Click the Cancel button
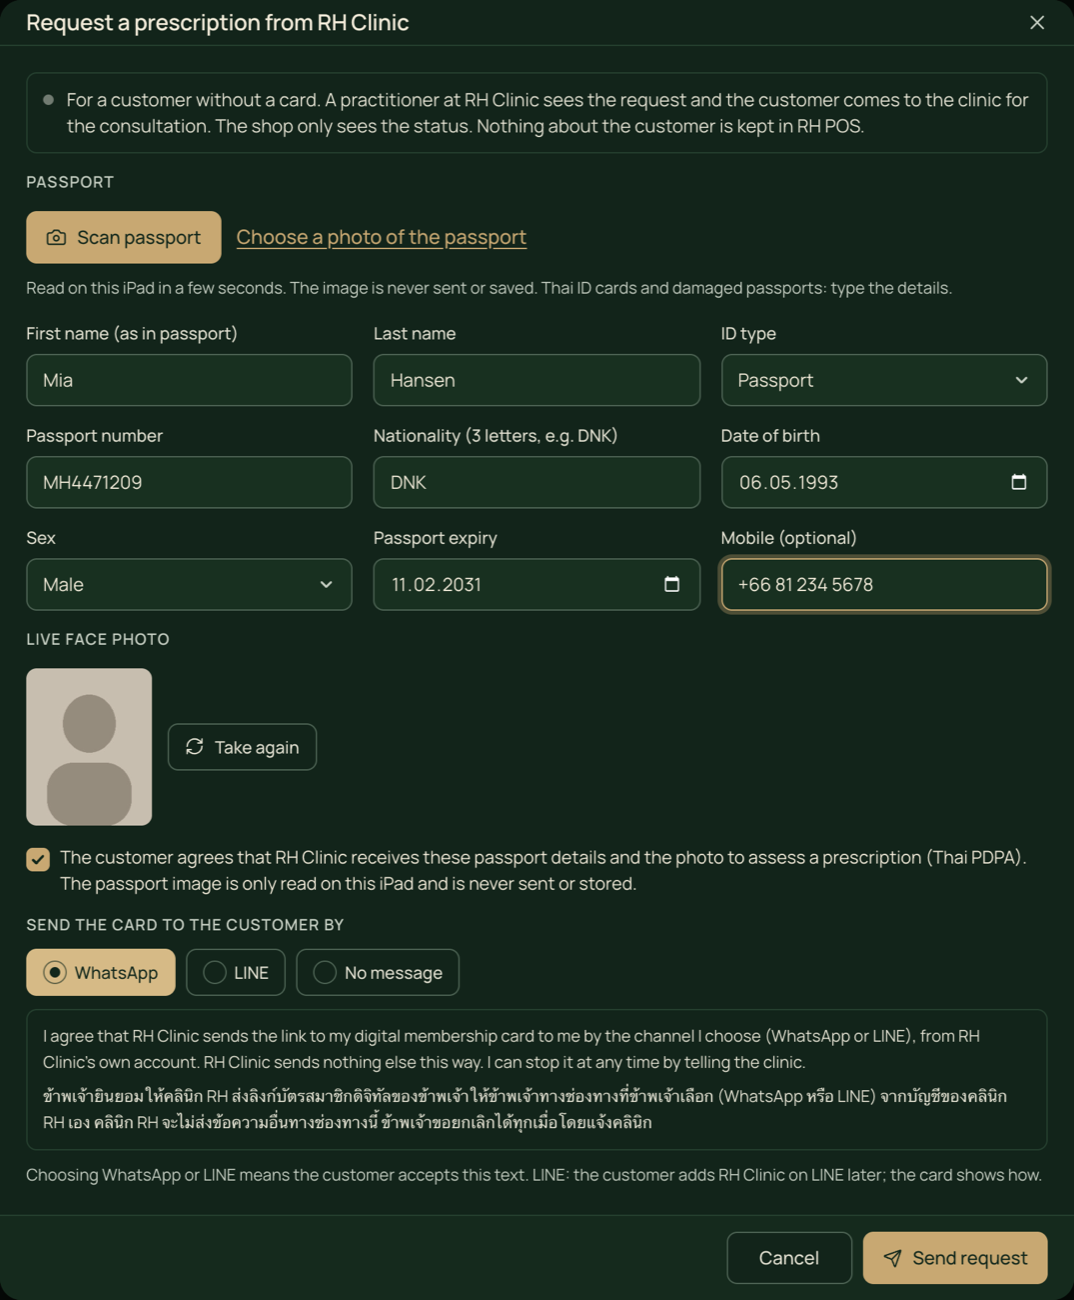The image size is (1074, 1300). (x=789, y=1258)
